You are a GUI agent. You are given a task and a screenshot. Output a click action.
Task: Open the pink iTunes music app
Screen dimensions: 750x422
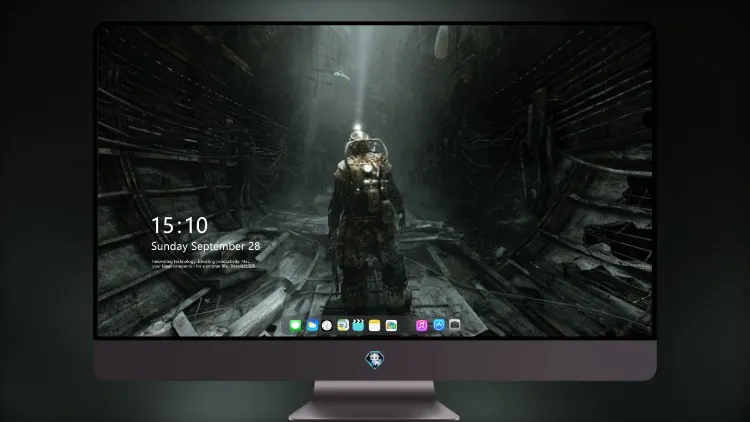click(421, 326)
